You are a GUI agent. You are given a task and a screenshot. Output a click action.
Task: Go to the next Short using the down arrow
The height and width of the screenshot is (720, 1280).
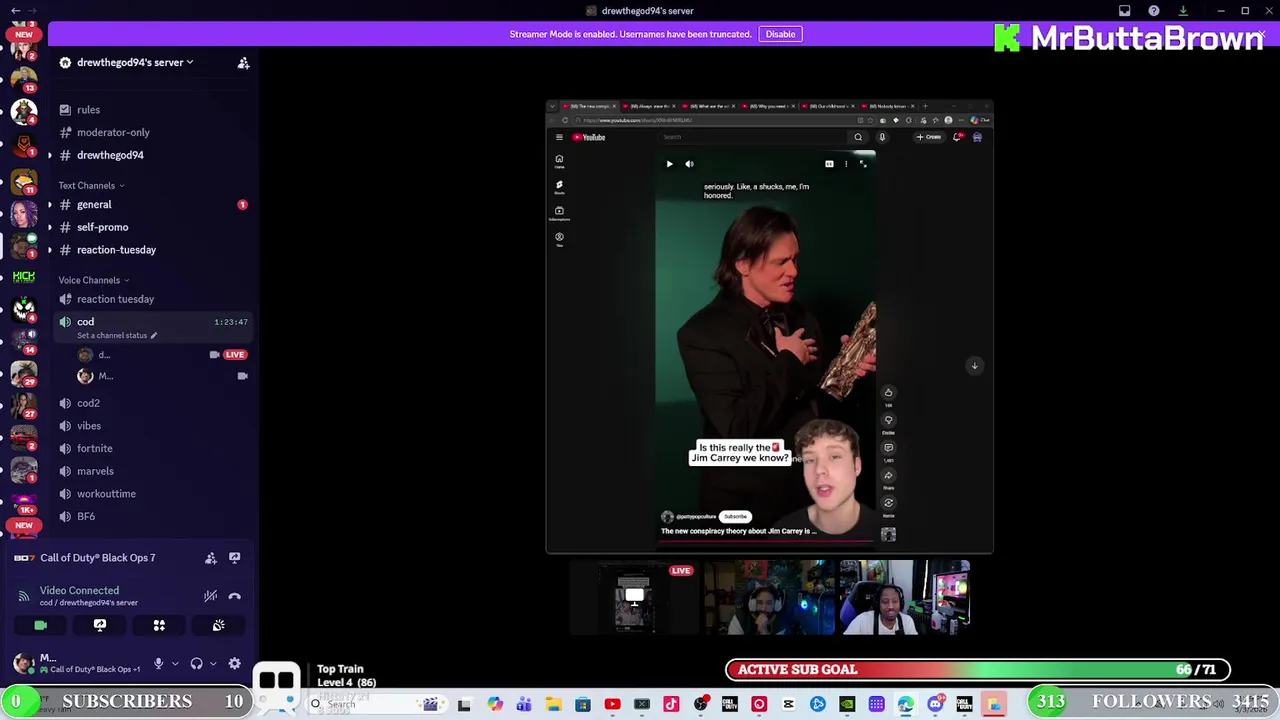(x=974, y=366)
